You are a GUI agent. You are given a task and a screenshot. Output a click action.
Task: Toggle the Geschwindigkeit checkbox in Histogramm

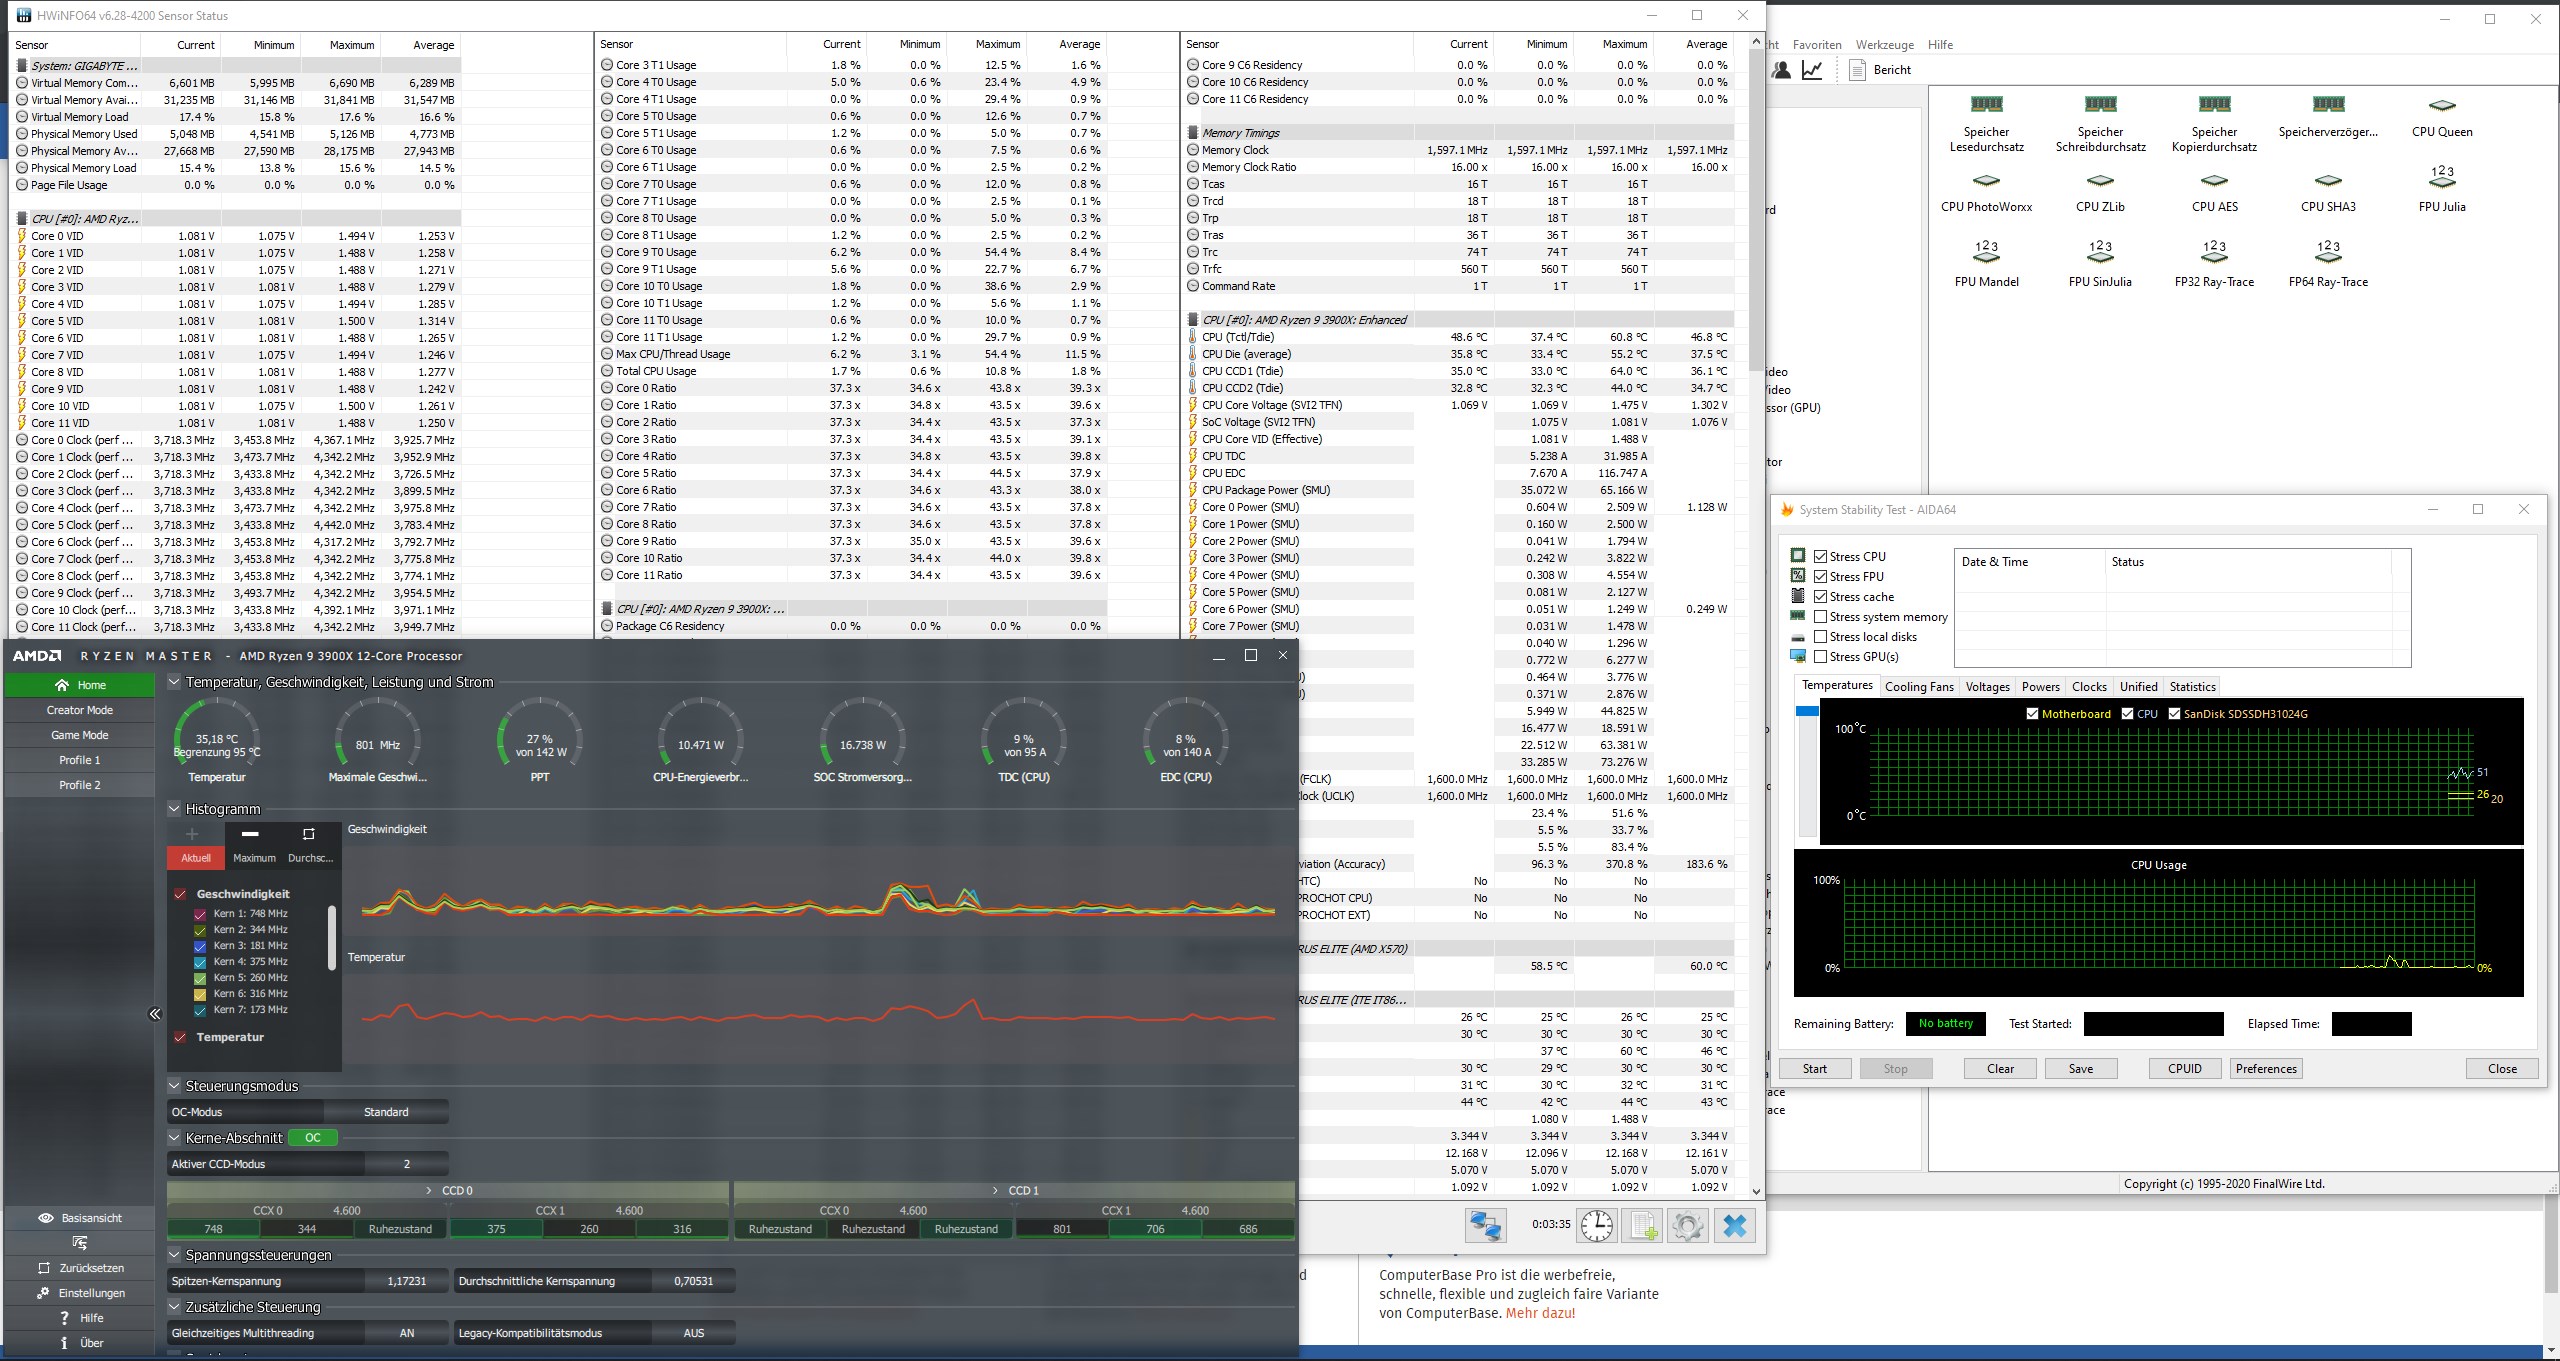(181, 894)
